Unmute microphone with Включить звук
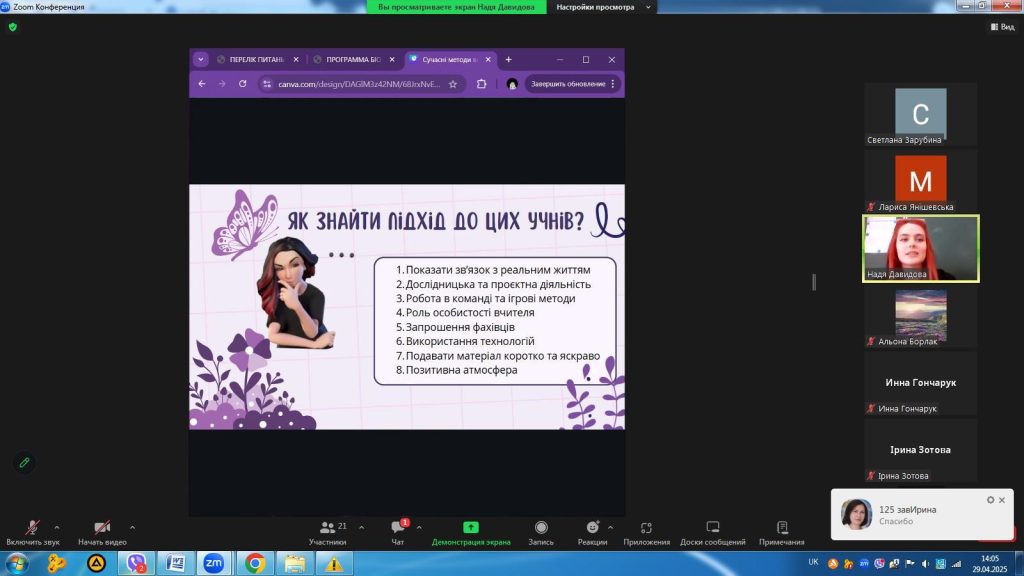The image size is (1024, 576). coord(33,533)
